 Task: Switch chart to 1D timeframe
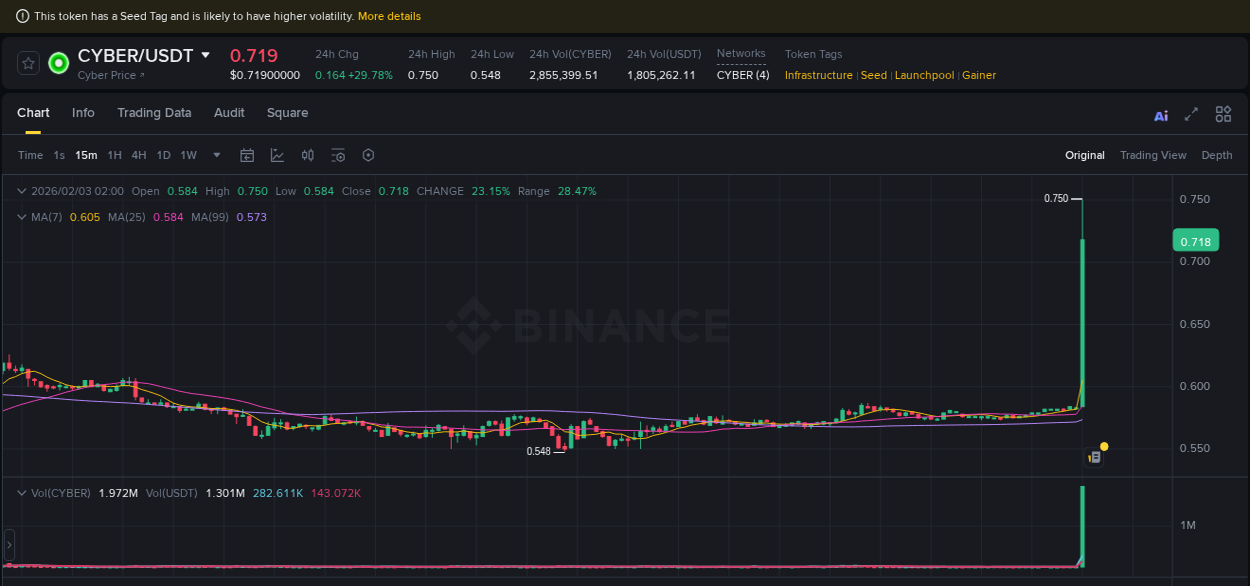click(x=163, y=155)
